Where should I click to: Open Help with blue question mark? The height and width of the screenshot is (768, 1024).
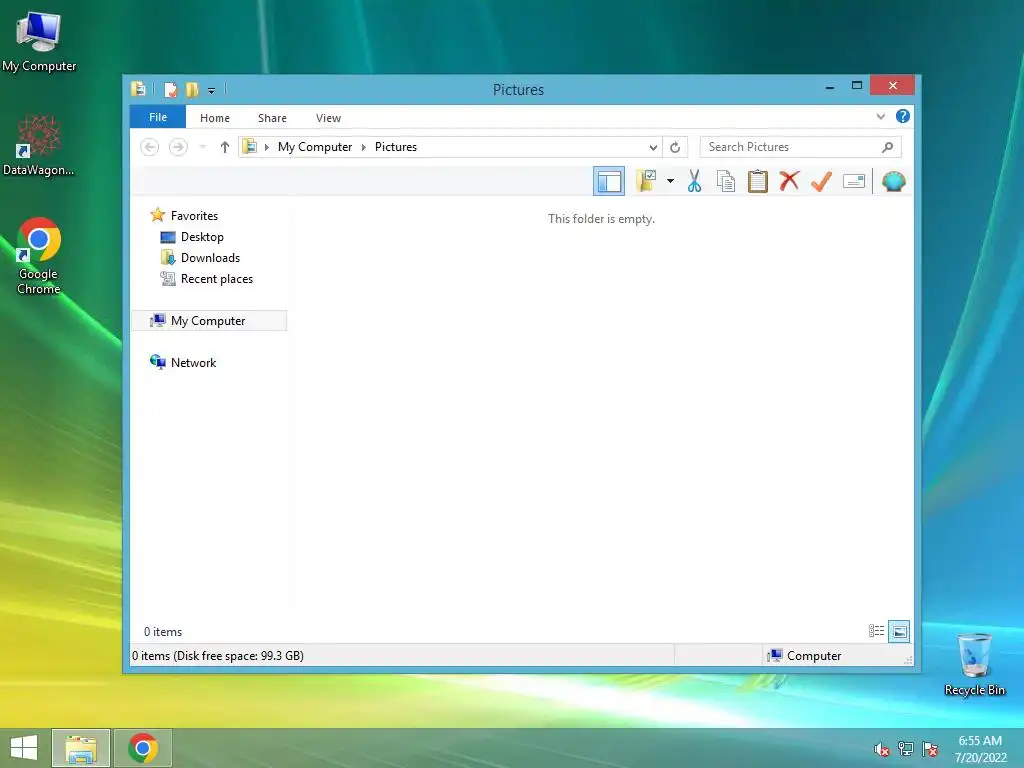[x=903, y=116]
